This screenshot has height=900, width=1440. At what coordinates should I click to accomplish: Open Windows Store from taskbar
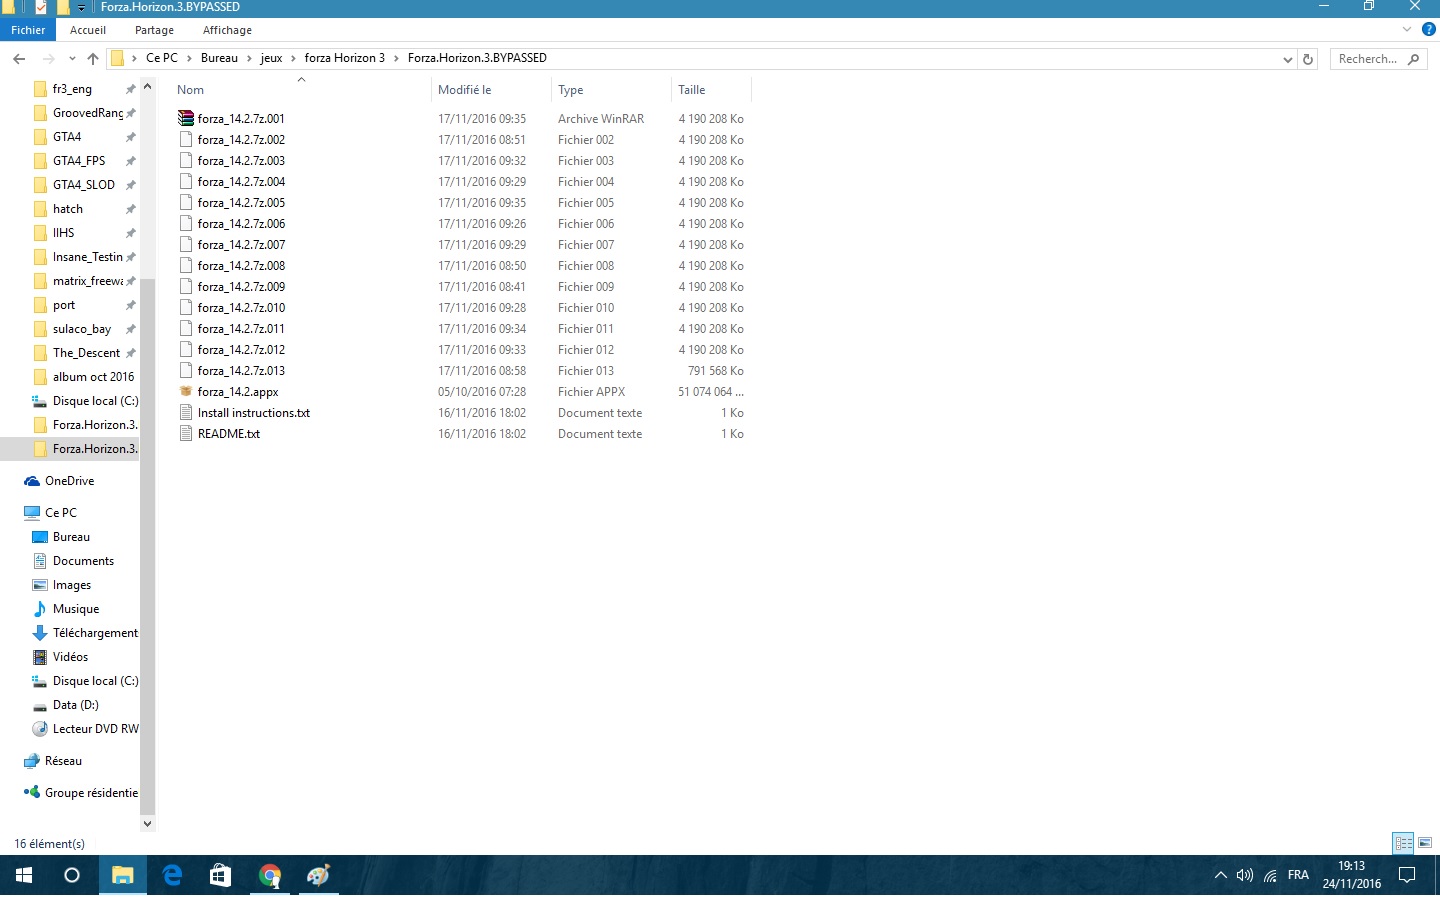pyautogui.click(x=221, y=875)
